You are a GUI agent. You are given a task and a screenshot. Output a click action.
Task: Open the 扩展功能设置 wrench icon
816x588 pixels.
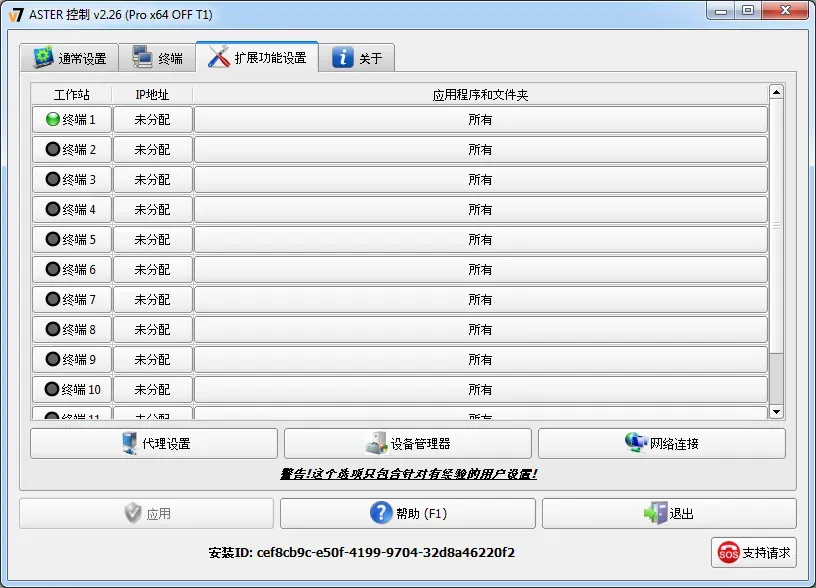point(217,57)
